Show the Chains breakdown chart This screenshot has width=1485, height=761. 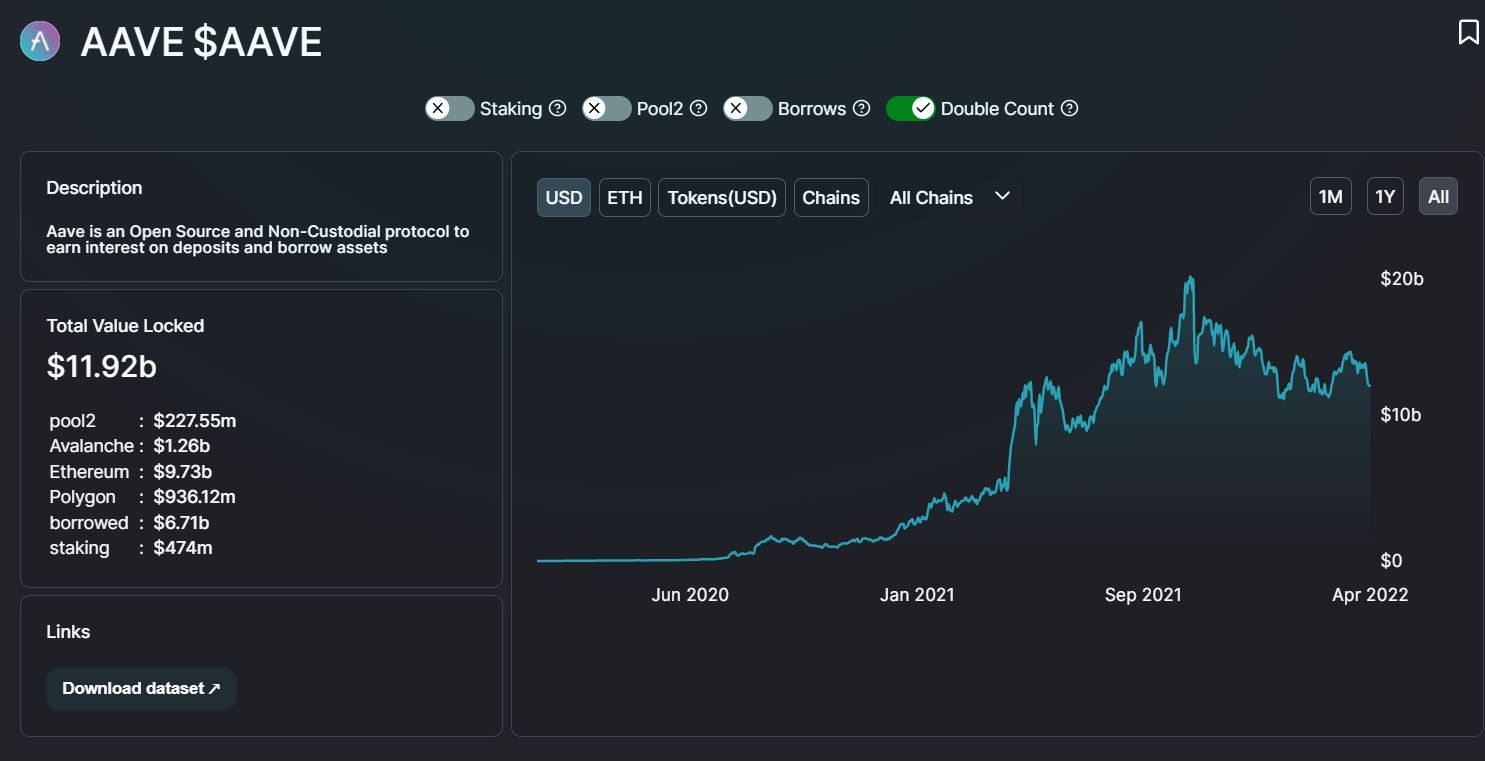(x=831, y=197)
